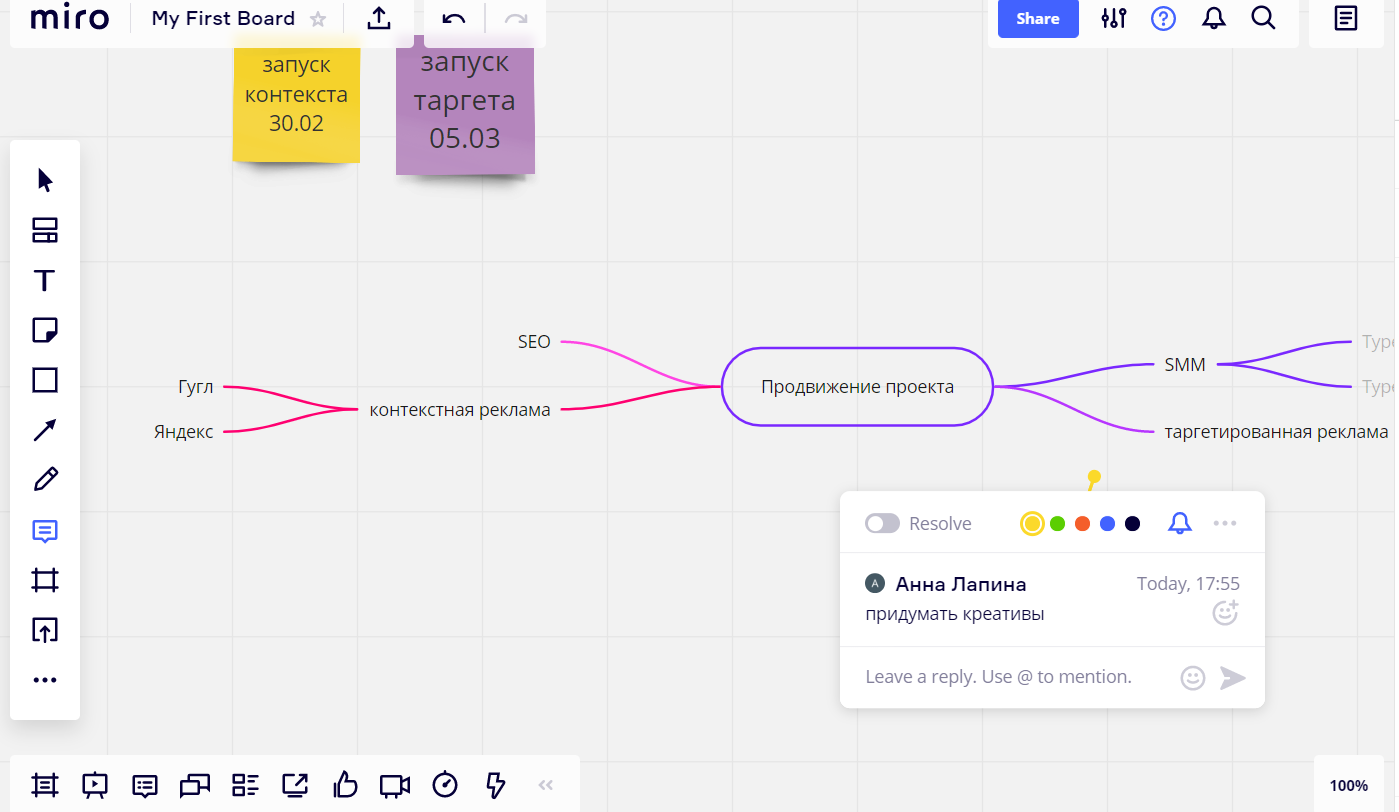Screen dimensions: 1399x812
Task: Select the Text tool
Action: (45, 280)
